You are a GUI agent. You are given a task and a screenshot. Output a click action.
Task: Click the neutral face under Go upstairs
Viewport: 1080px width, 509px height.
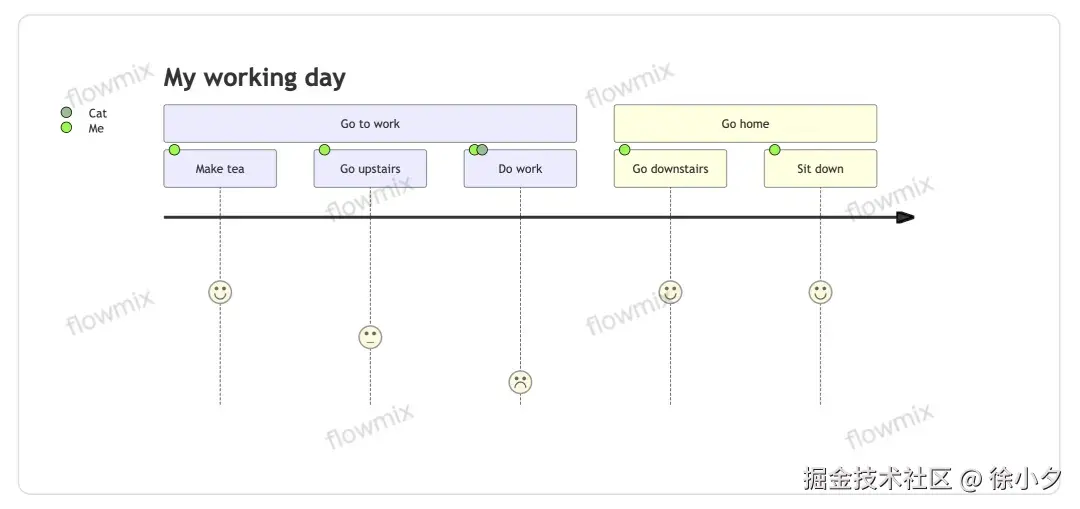[370, 337]
